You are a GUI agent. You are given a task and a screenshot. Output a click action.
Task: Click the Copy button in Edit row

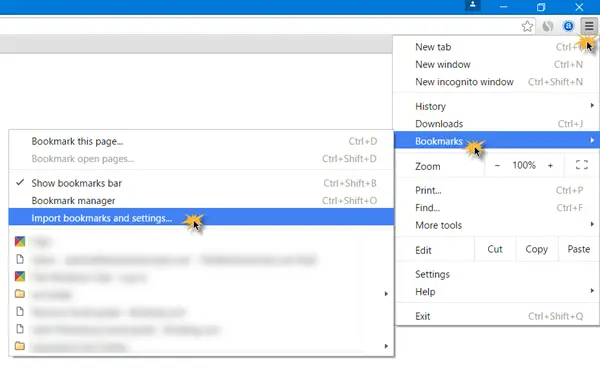536,249
